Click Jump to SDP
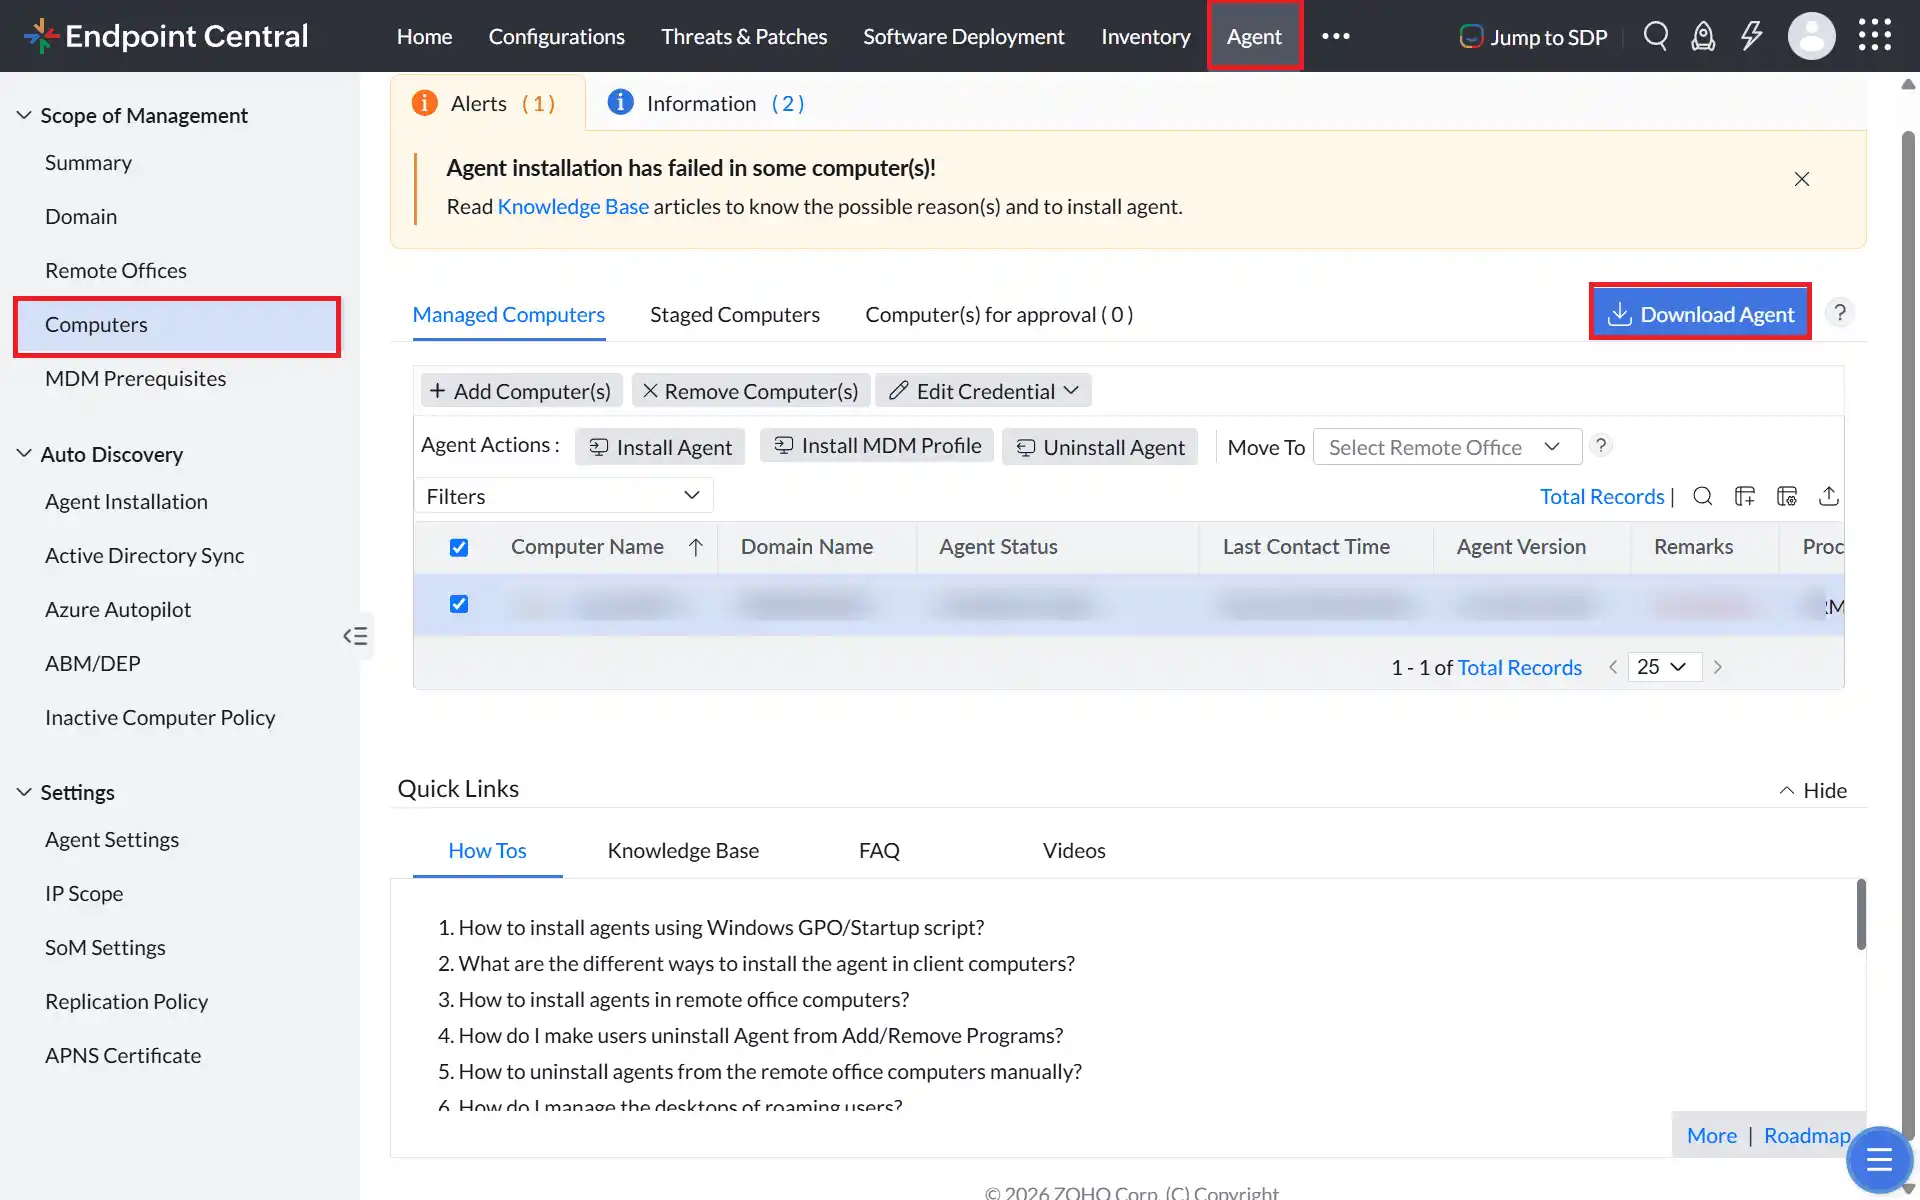The image size is (1920, 1200). click(x=1533, y=37)
